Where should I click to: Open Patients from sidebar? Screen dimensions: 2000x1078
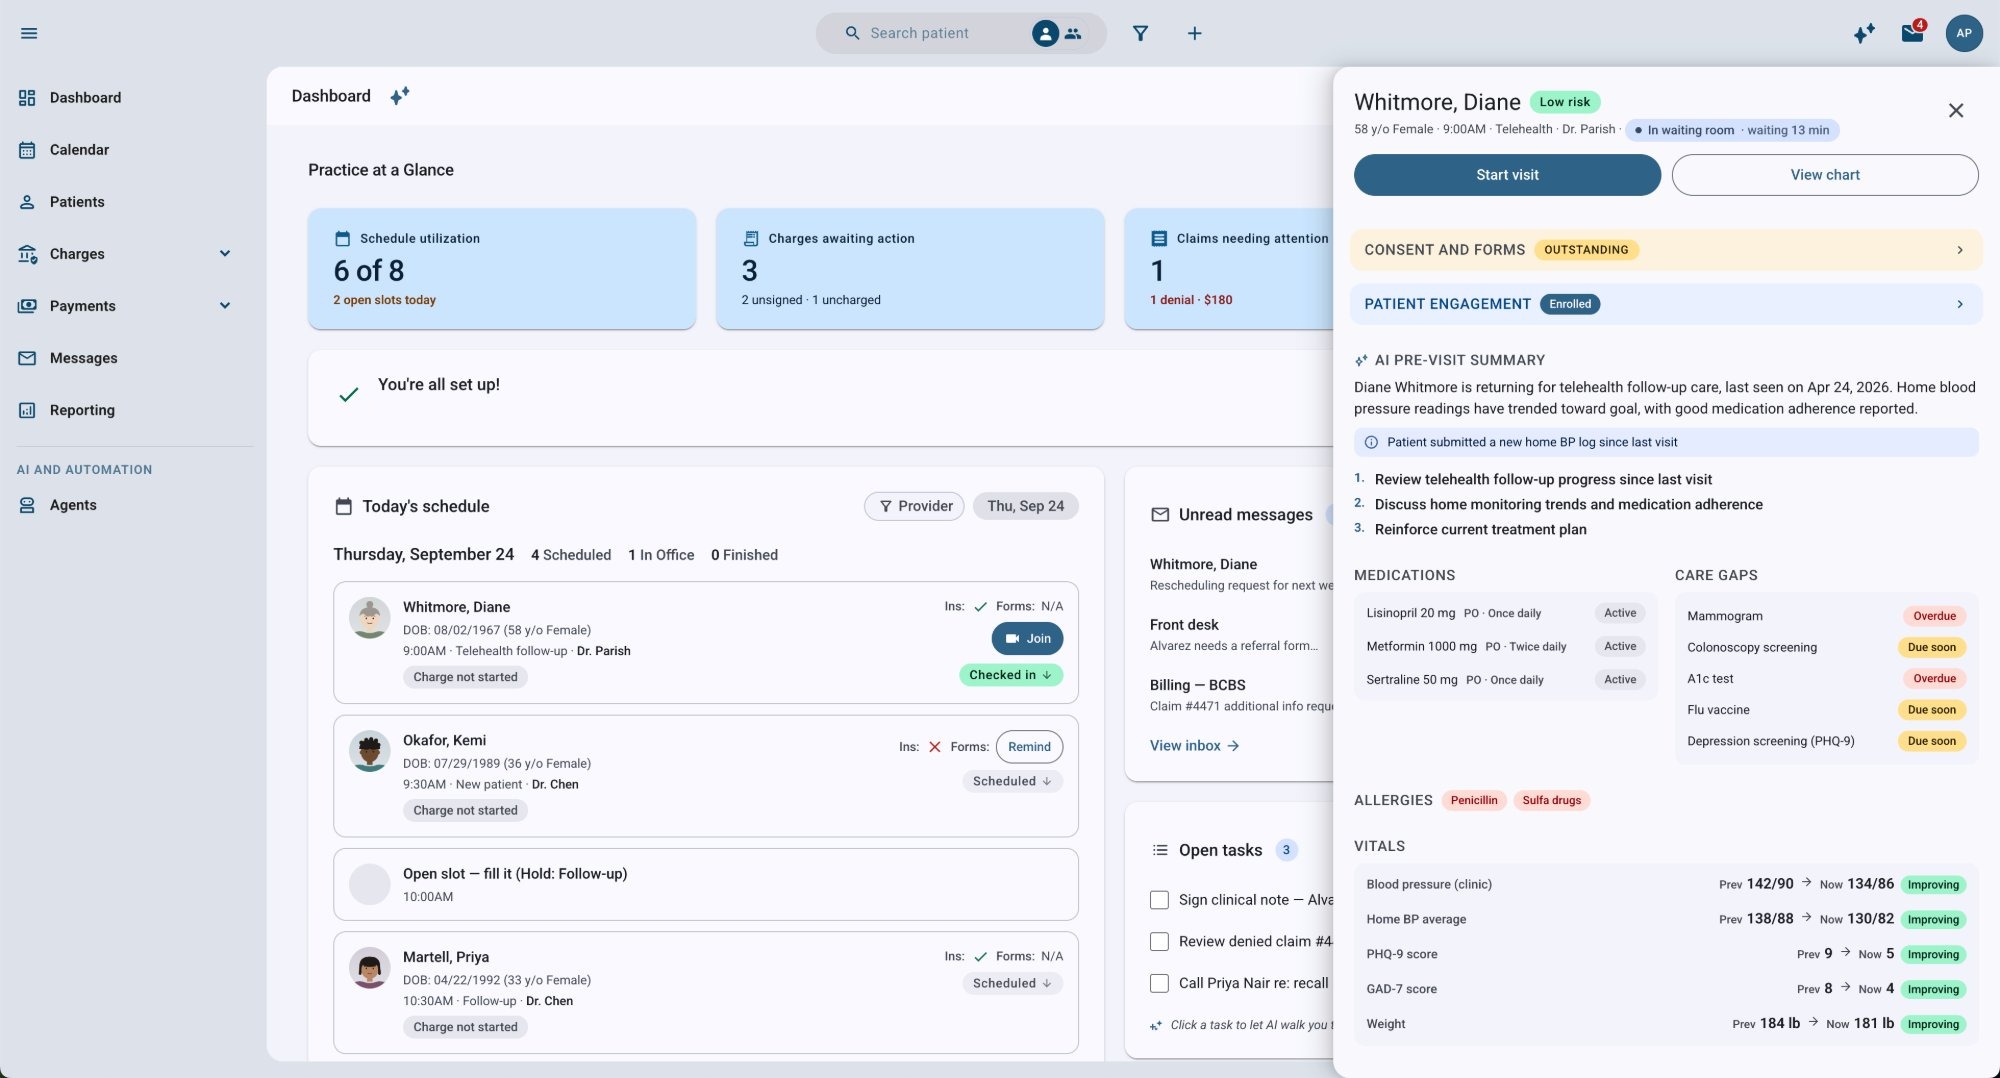coord(77,202)
